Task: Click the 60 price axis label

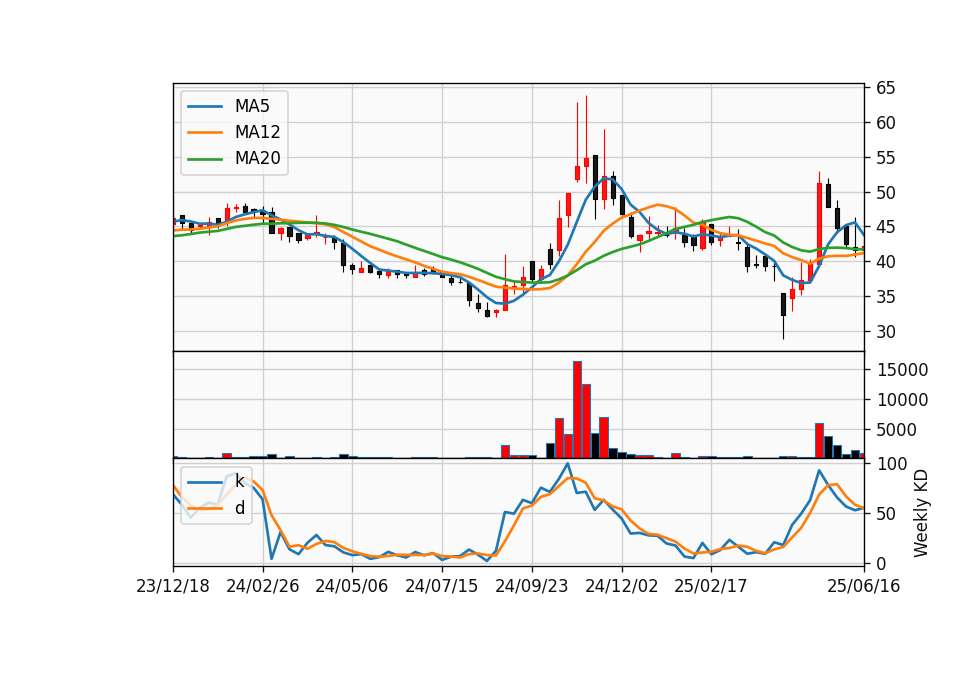Action: (x=885, y=123)
